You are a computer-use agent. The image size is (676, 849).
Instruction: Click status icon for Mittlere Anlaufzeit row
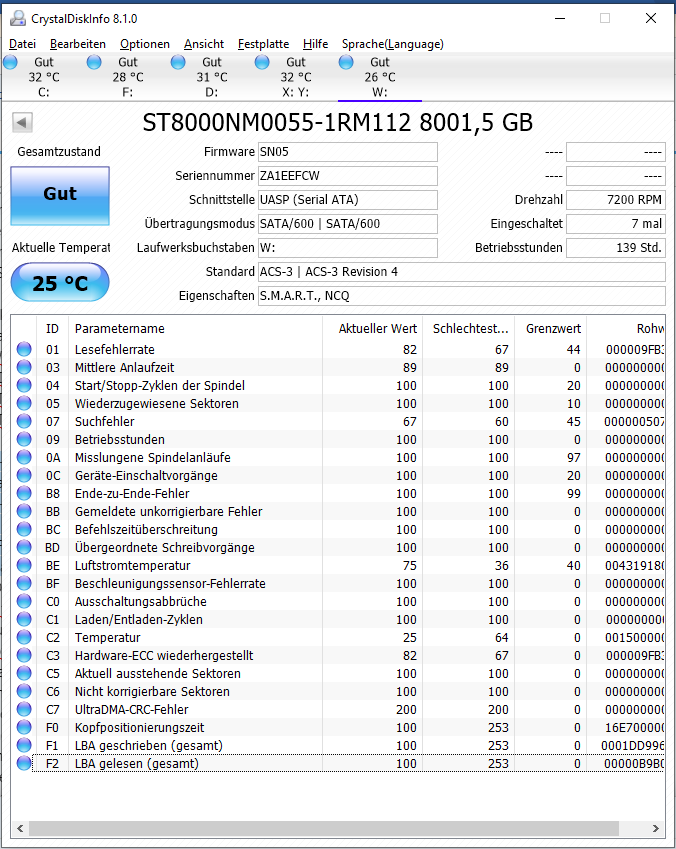[x=24, y=367]
